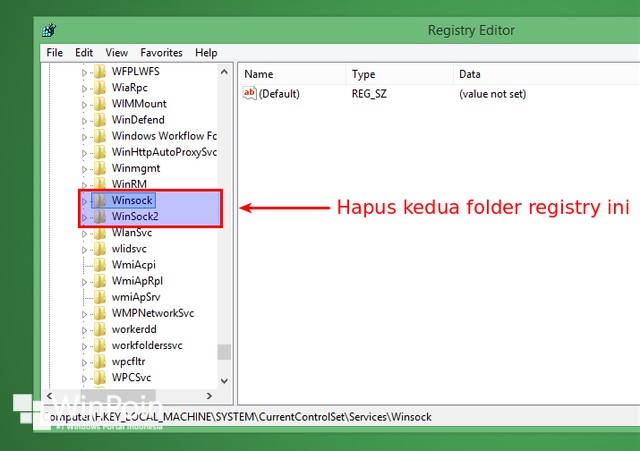Sort values by Data column header

547,74
